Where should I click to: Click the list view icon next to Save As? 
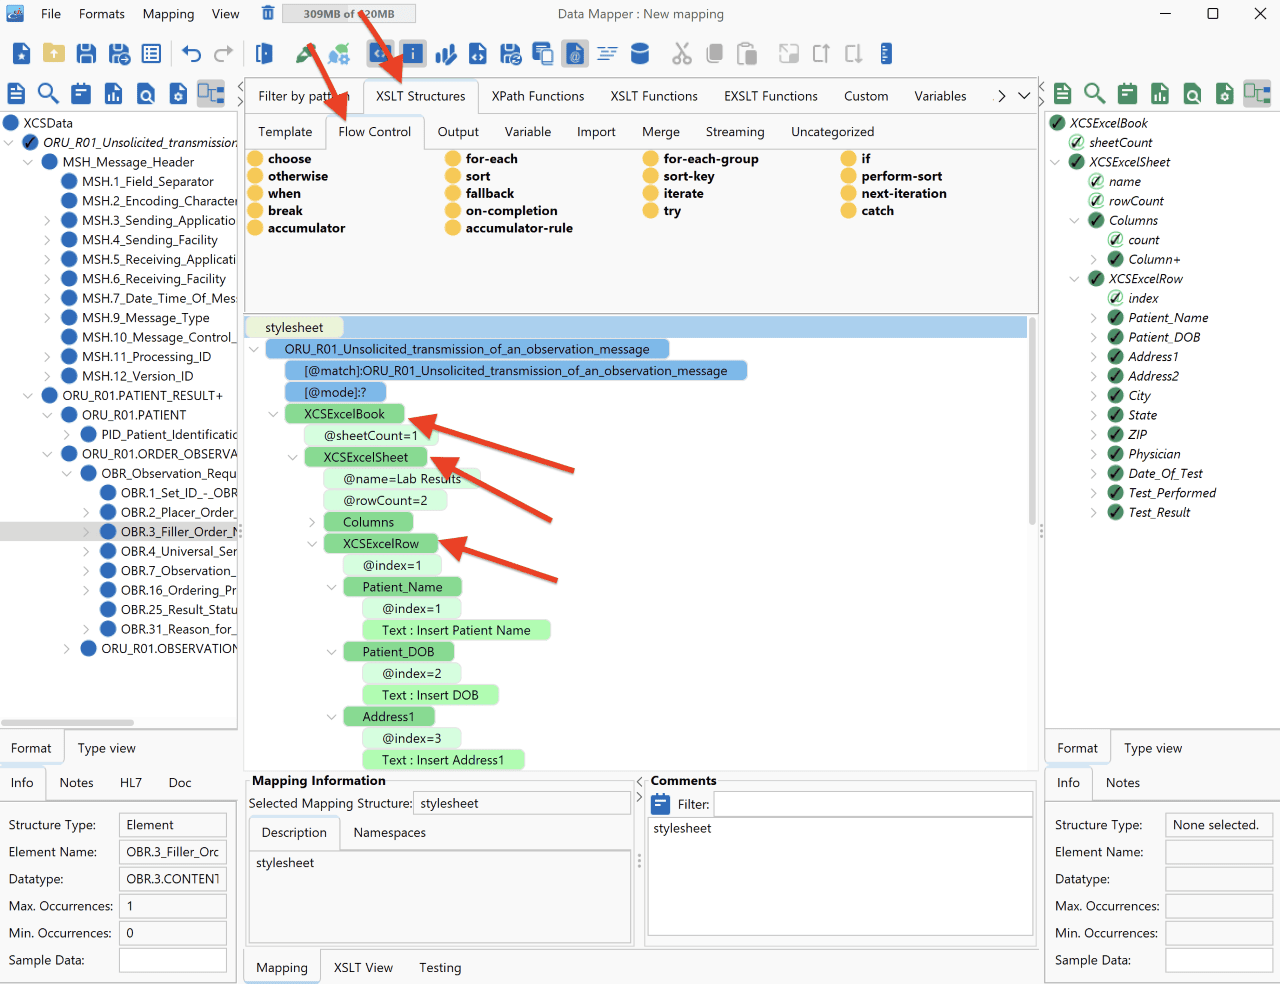point(151,54)
